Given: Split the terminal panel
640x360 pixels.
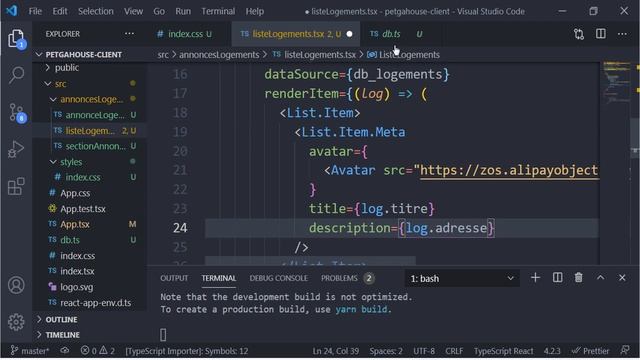Looking at the screenshot, I should click(557, 278).
